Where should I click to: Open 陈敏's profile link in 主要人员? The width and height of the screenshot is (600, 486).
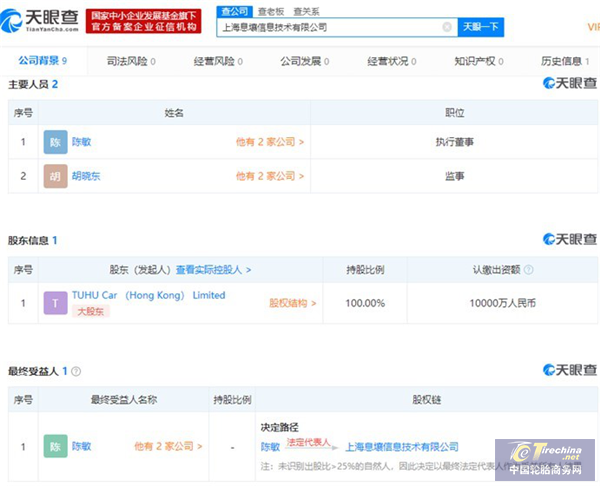(82, 142)
